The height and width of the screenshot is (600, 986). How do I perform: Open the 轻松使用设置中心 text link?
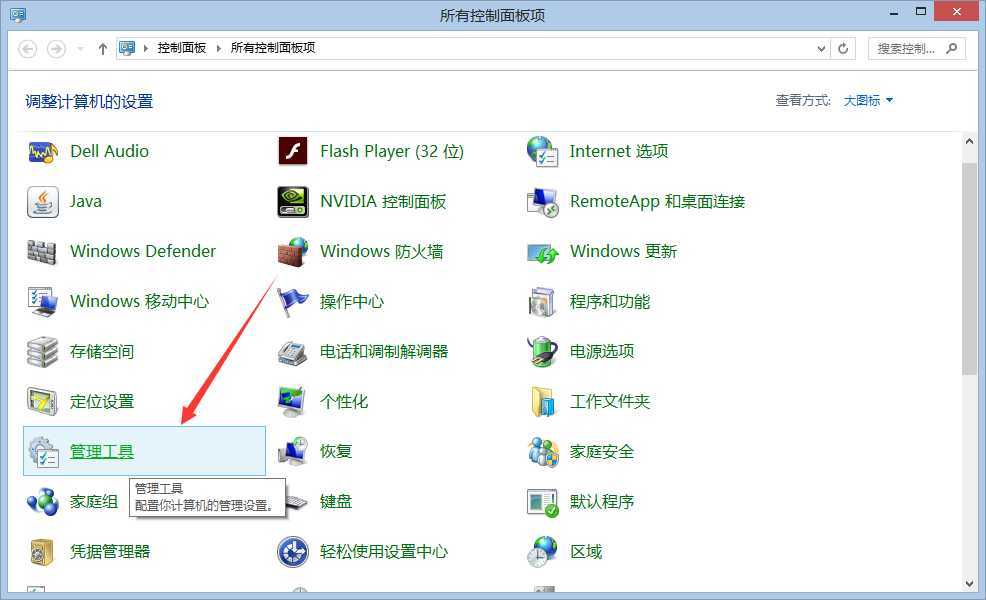click(384, 552)
